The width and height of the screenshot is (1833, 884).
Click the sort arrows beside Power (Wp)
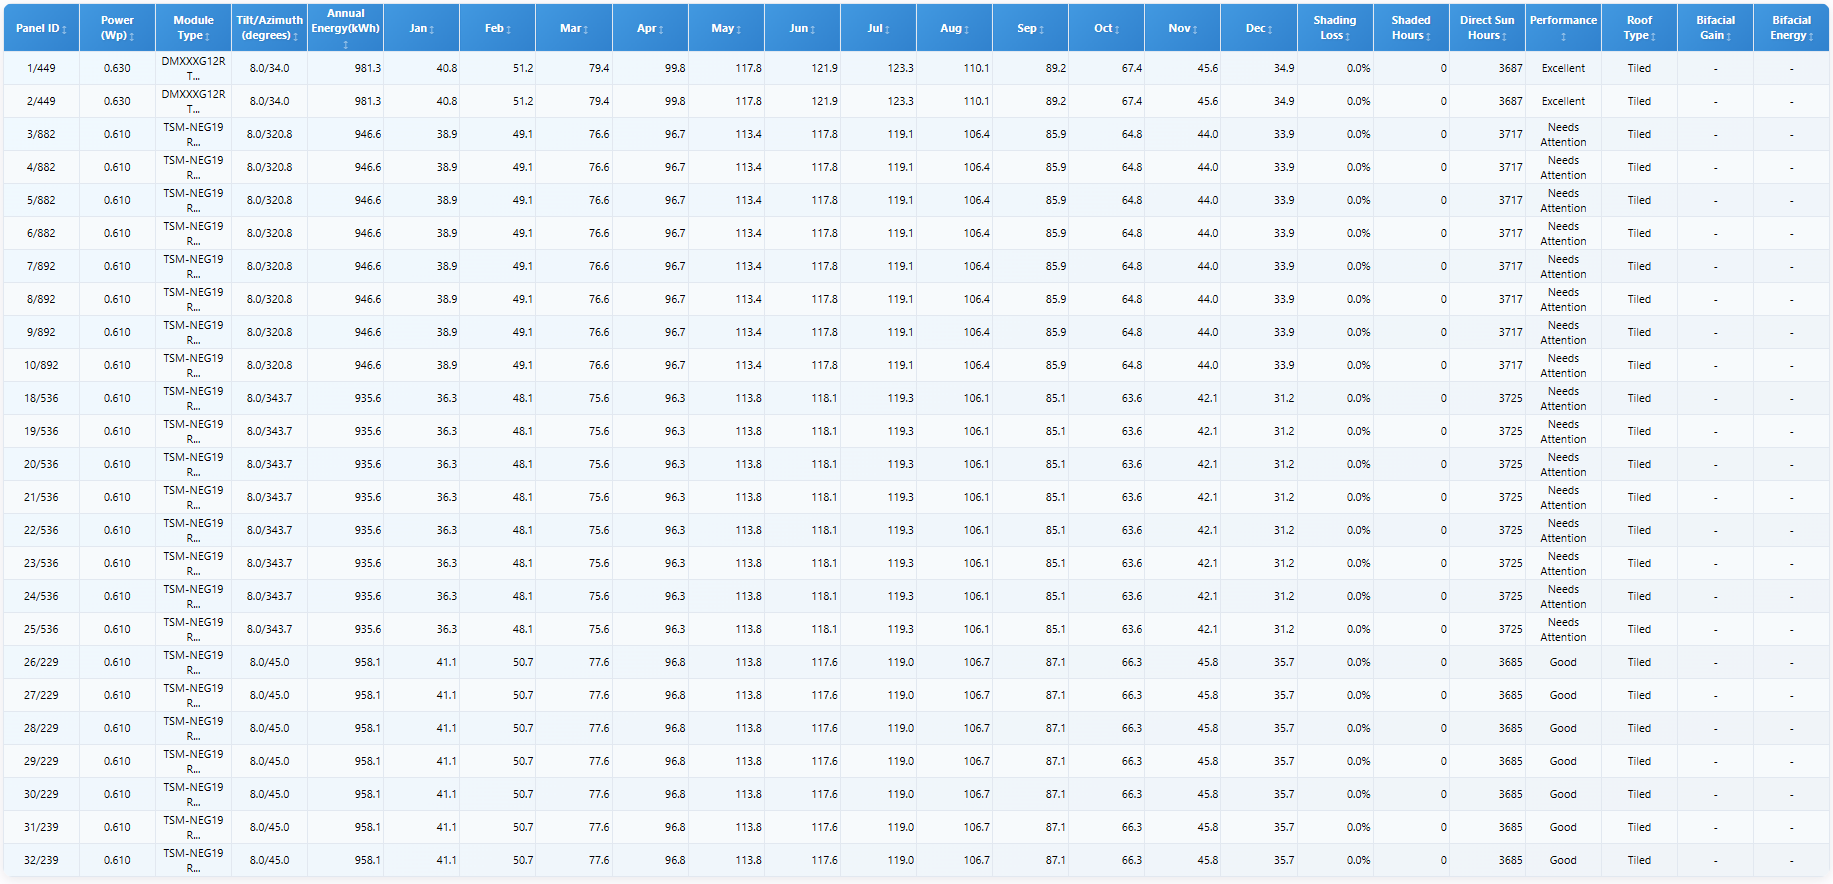tap(132, 37)
